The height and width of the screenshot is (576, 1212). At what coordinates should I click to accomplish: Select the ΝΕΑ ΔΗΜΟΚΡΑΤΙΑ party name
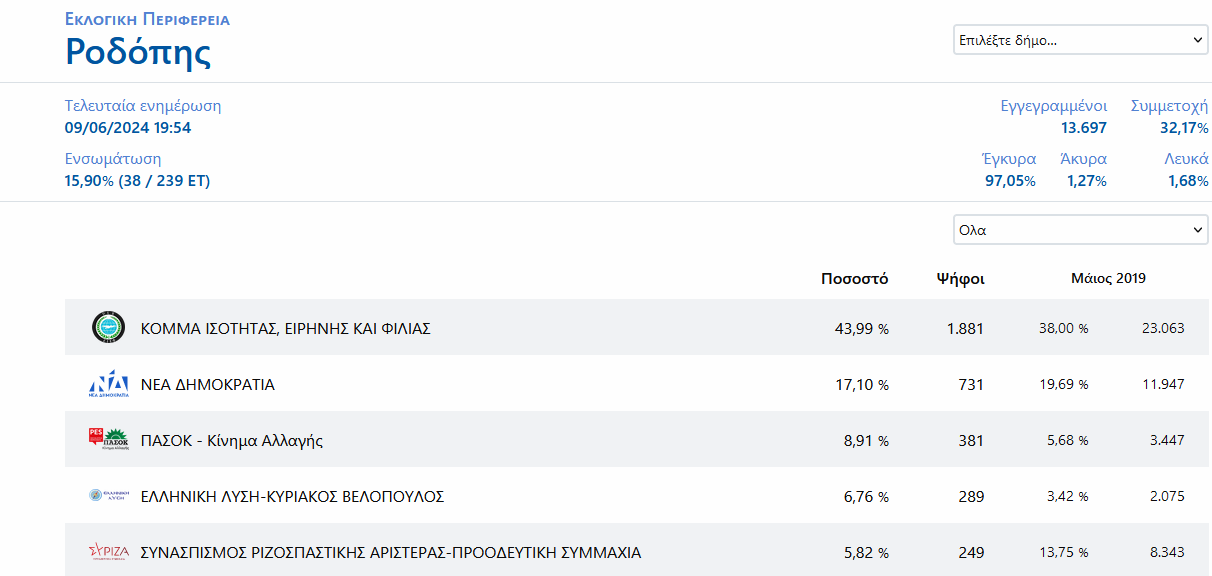[208, 384]
